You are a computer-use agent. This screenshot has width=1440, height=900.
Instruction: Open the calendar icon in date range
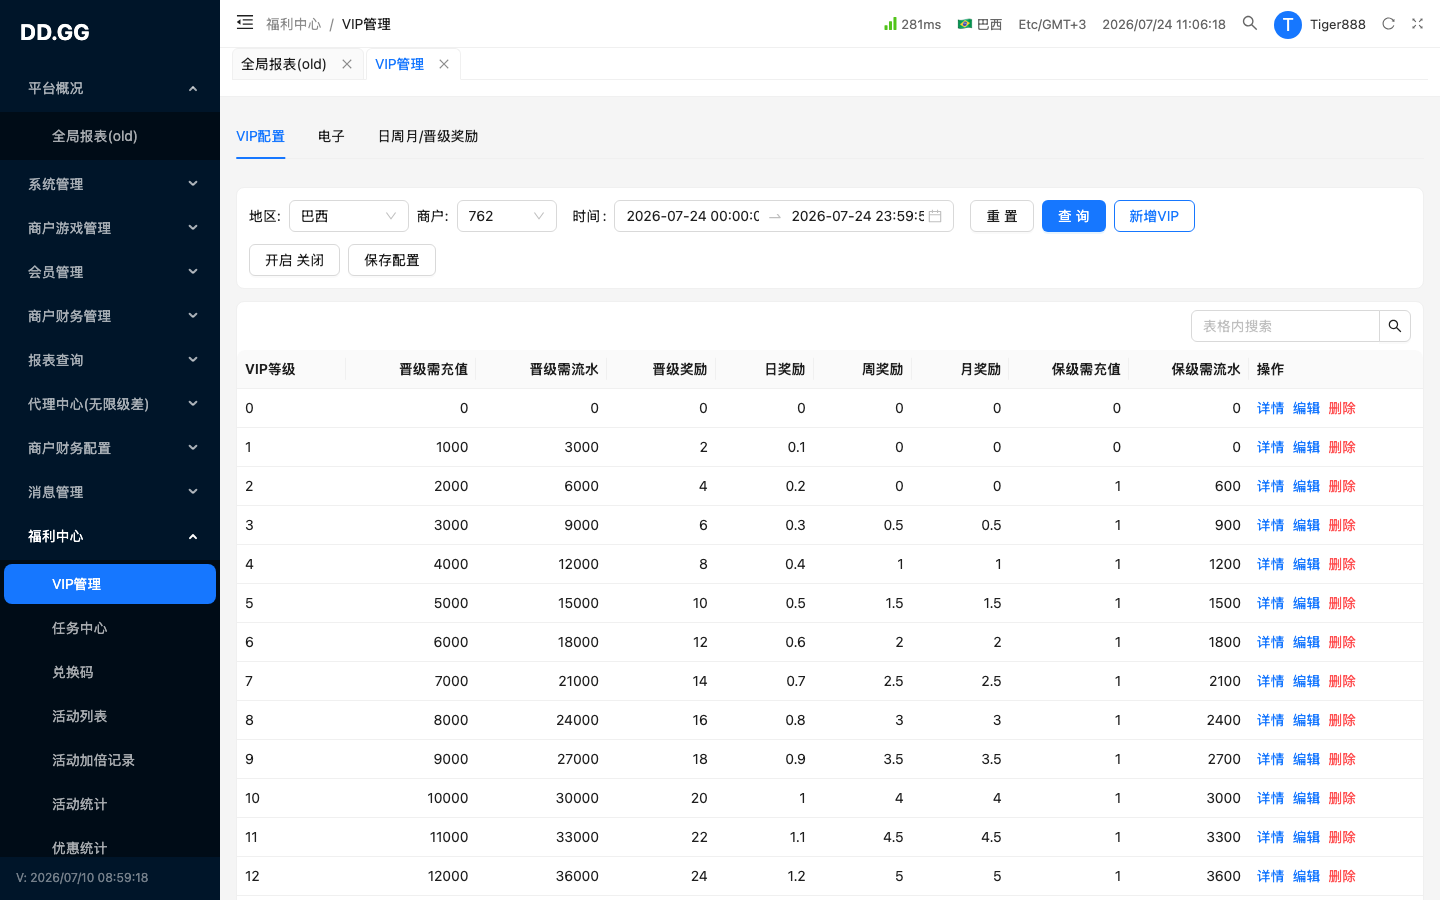[x=935, y=216]
